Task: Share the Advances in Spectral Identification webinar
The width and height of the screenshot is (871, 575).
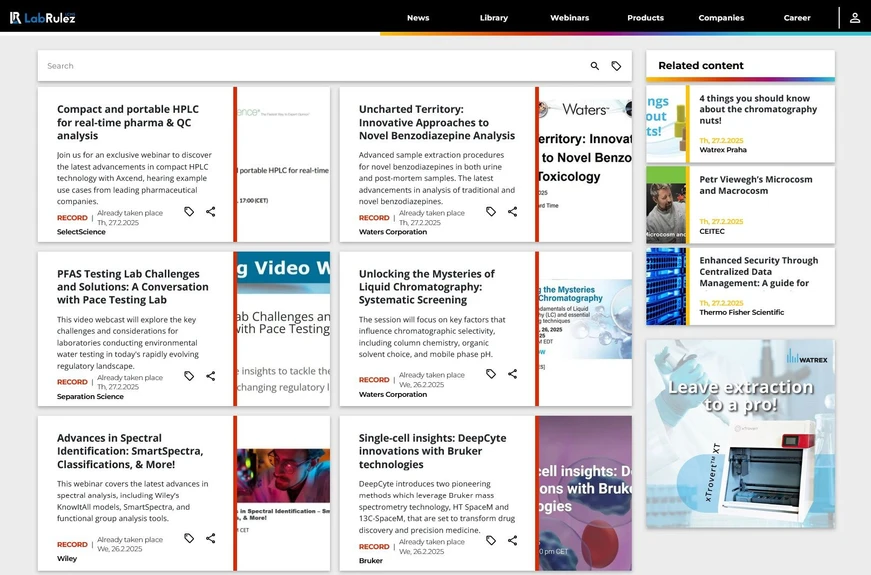Action: tap(211, 538)
